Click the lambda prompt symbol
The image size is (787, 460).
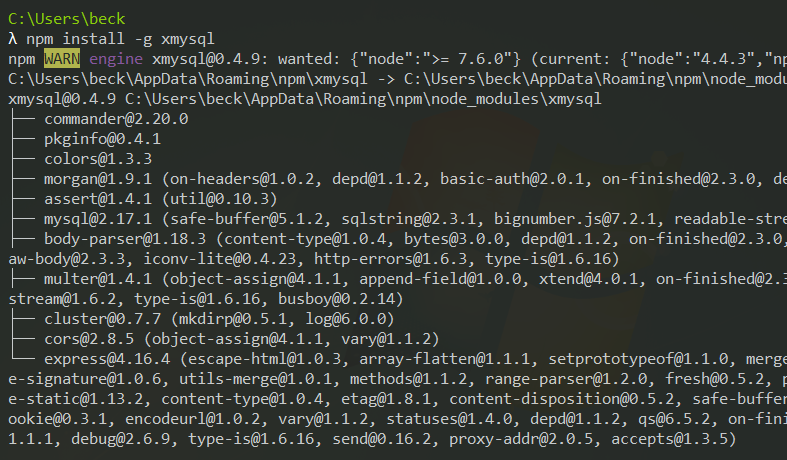(12, 38)
